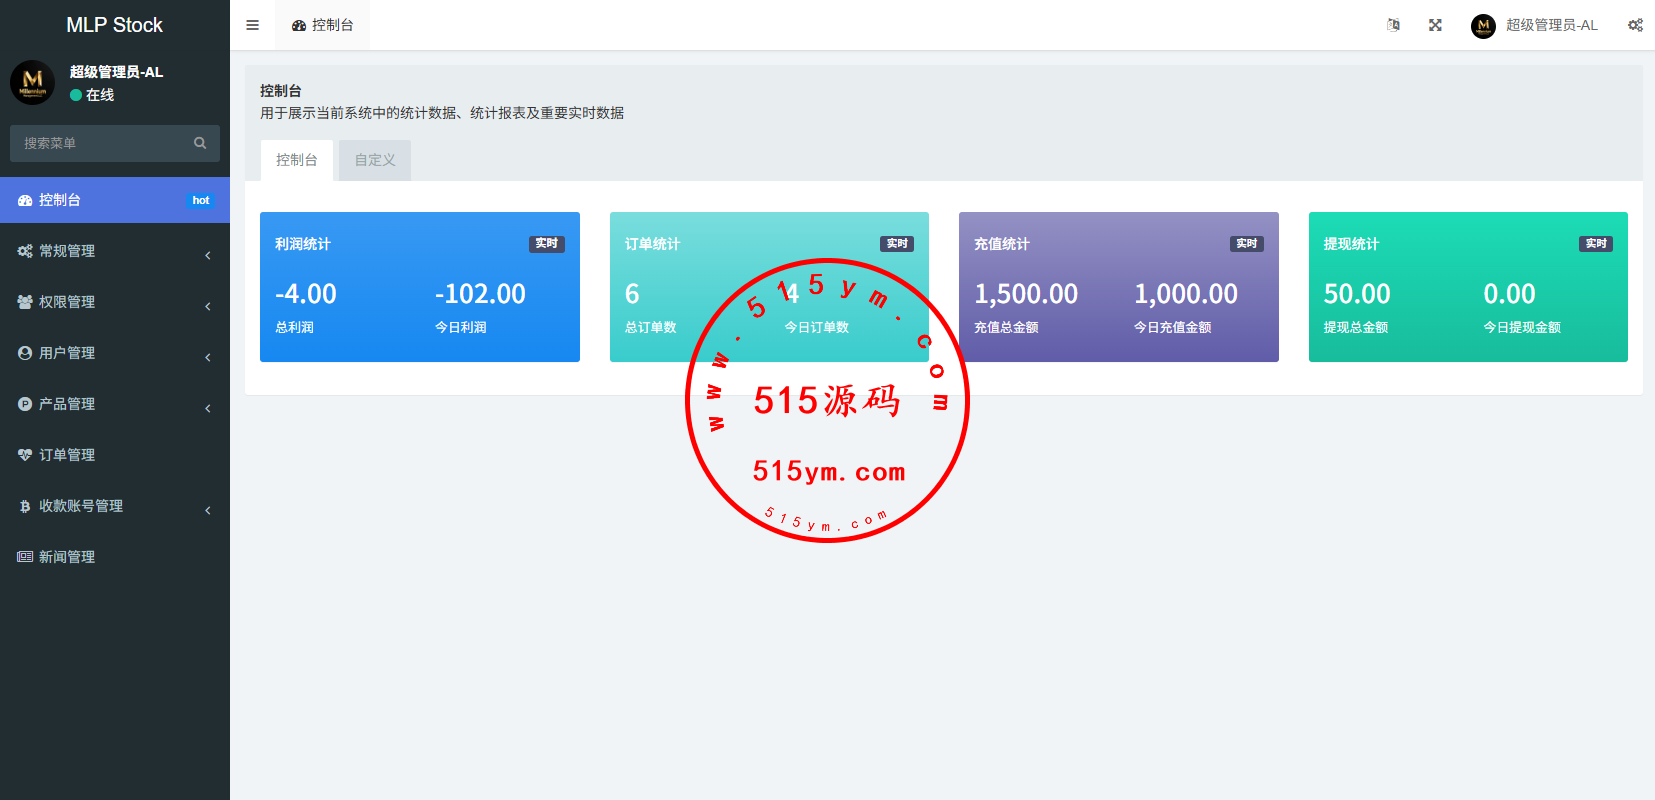Click the sidebar profile logo avatar
Screen dimensions: 1655x800
pyautogui.click(x=32, y=82)
